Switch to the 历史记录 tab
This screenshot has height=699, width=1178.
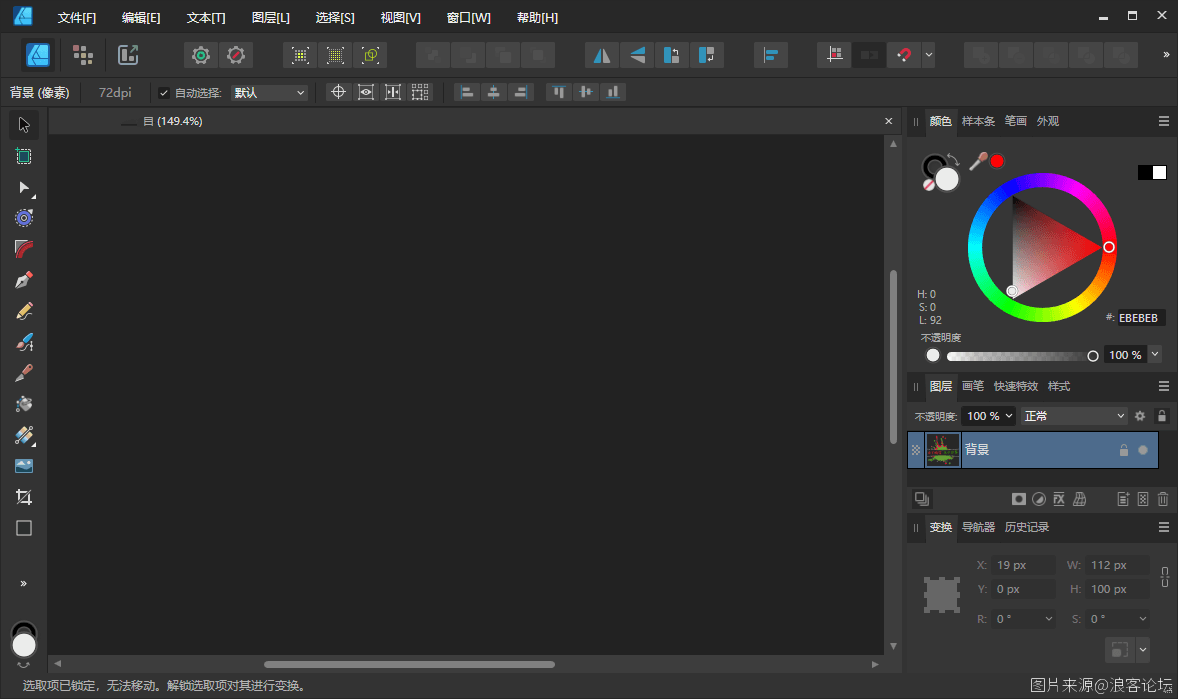1027,527
